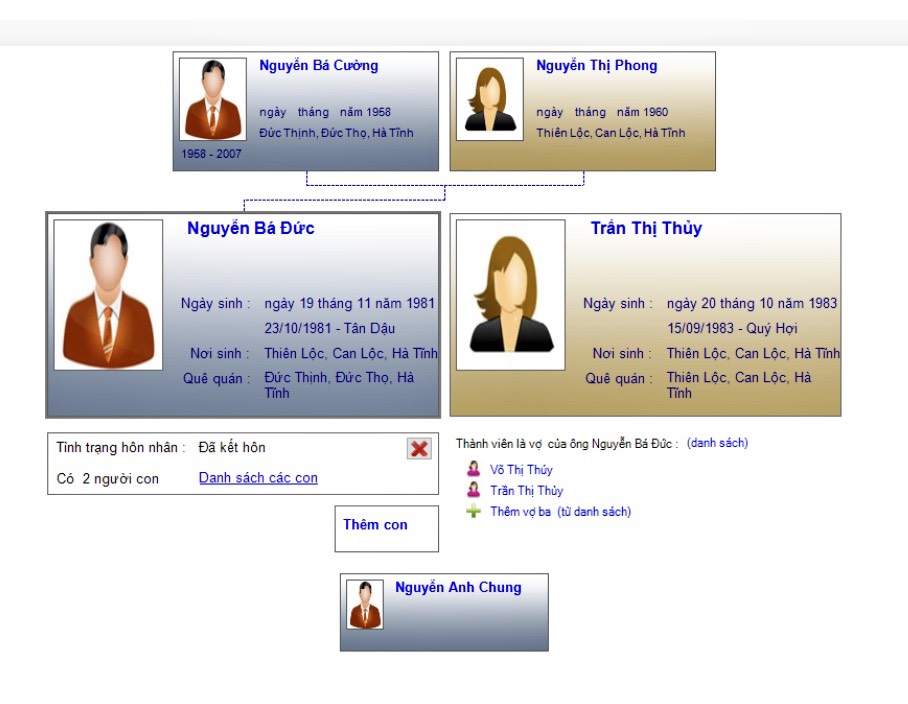Click Đức Thịnh, Đức Thọ, Hà Tĩnh in Cường's card
The image size is (908, 704).
(336, 133)
